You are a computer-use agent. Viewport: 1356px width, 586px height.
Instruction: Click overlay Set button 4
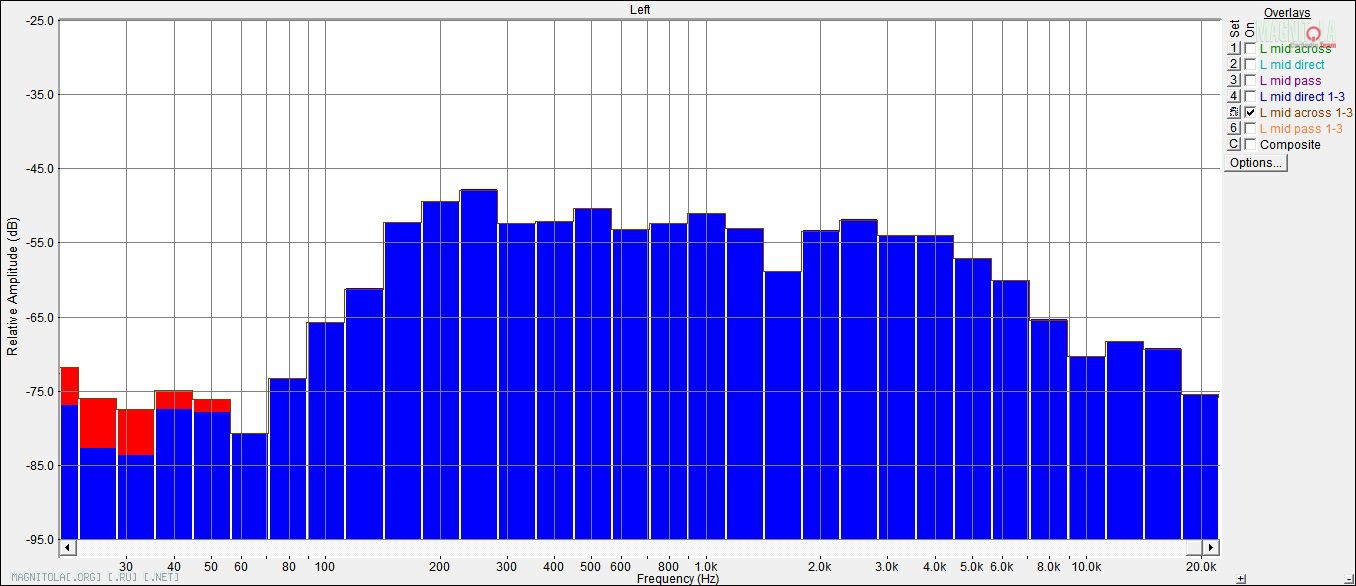pos(1234,97)
